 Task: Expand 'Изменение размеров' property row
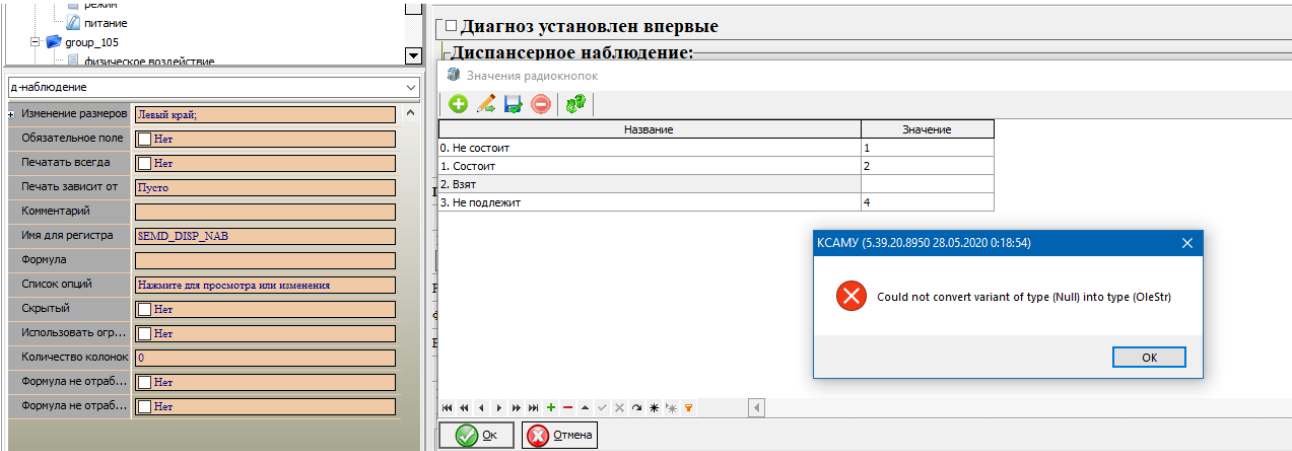[11, 114]
